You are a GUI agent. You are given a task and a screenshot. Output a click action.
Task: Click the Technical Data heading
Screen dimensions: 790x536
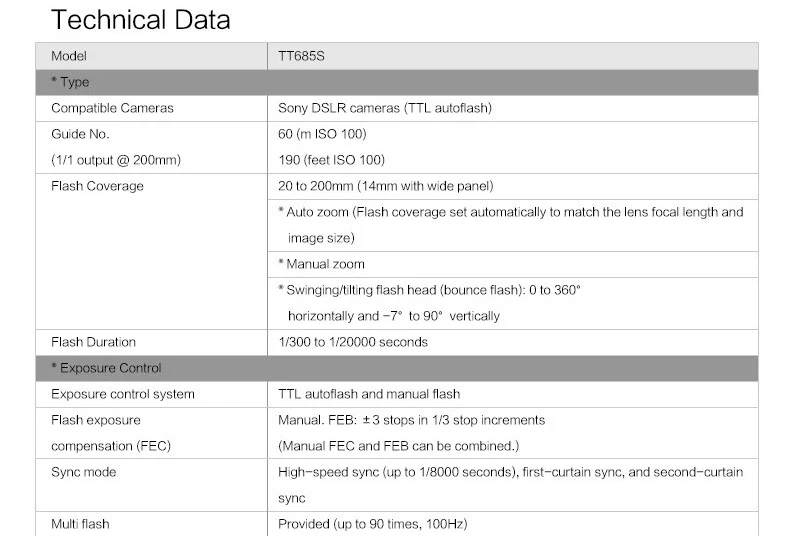tap(141, 20)
